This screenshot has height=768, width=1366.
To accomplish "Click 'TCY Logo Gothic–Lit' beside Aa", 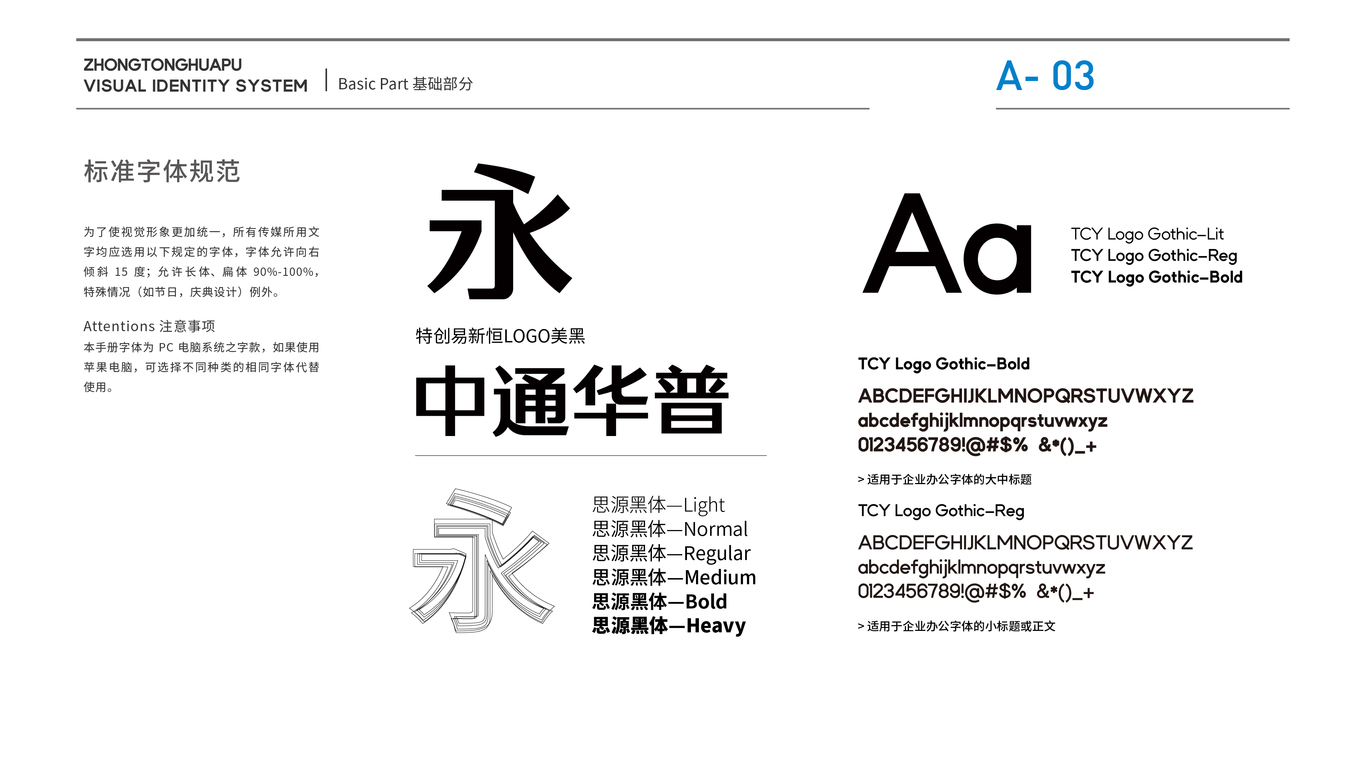I will pos(1147,234).
